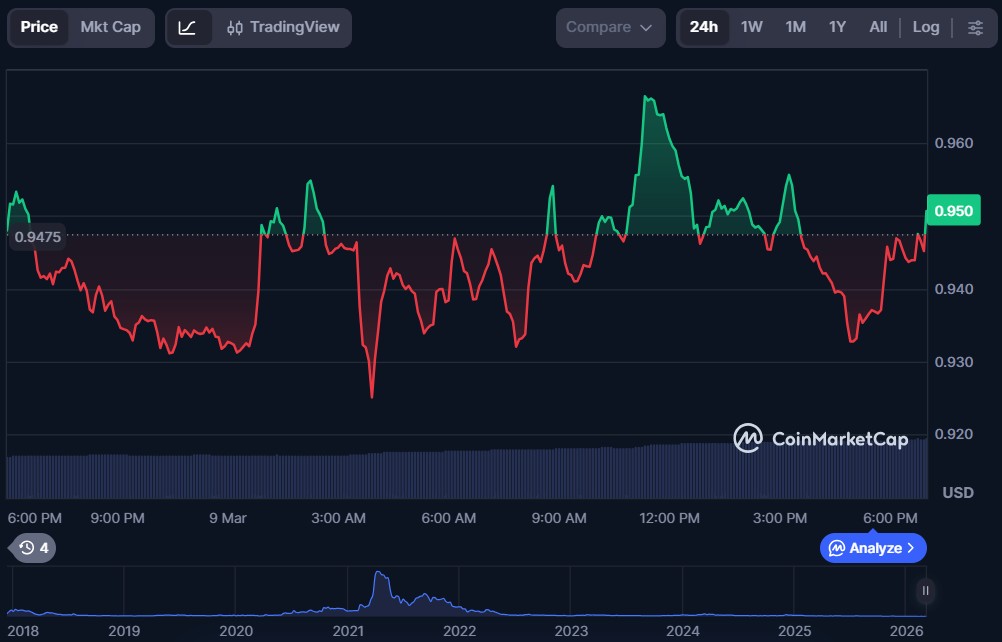Click the 12:00 PM peak on the price chart
Image resolution: width=1002 pixels, height=642 pixels.
(x=647, y=97)
